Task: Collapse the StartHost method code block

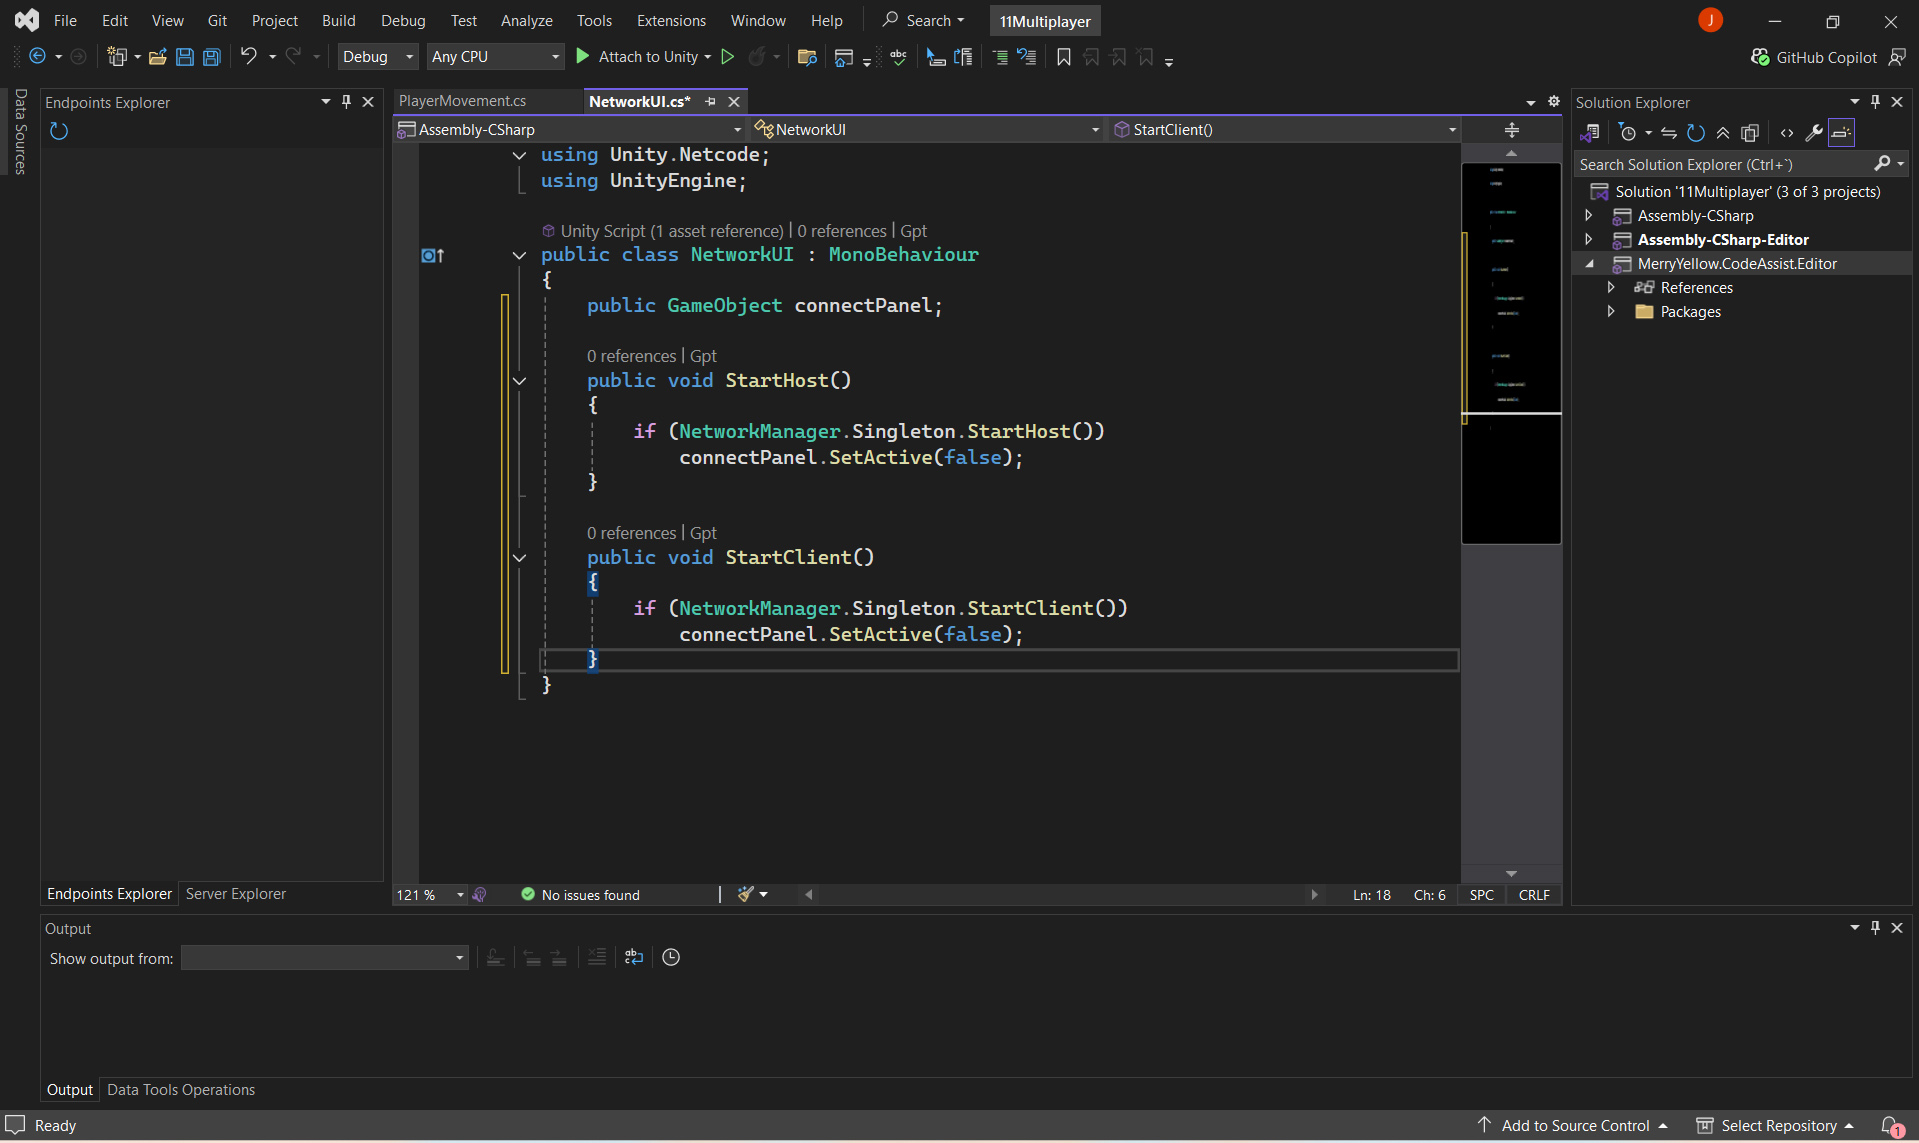Action: 519,381
